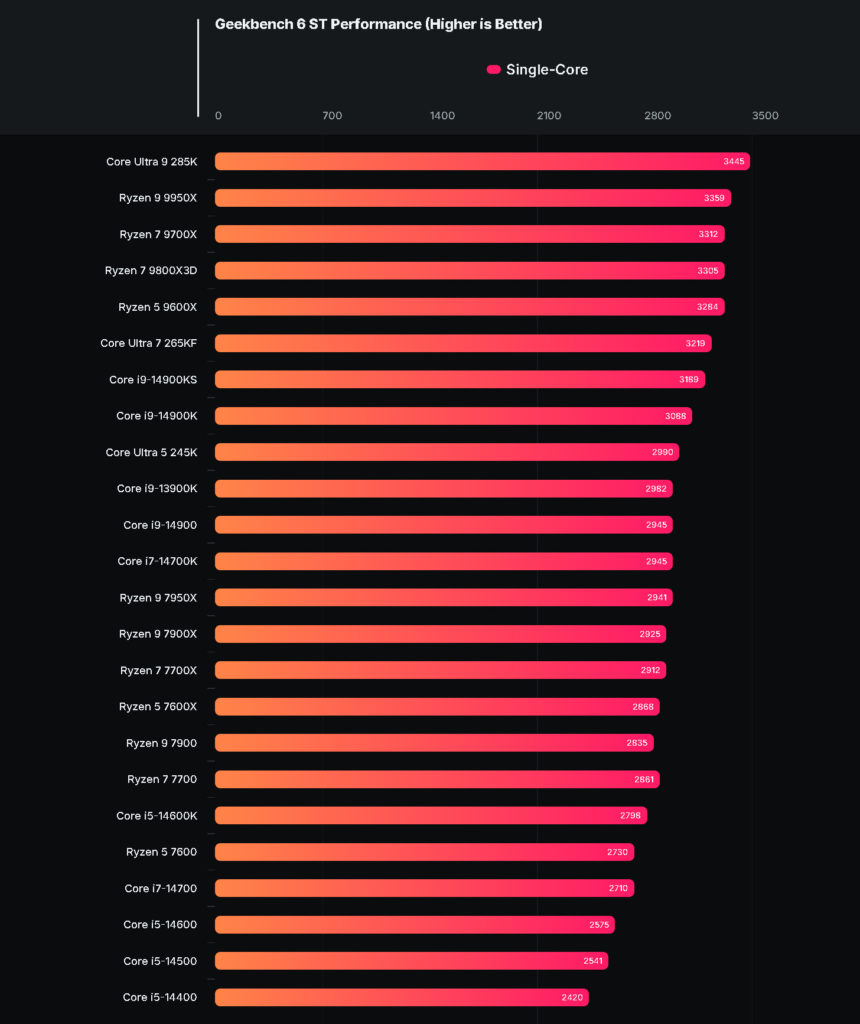Select the Ryzen 5 9600X label
860x1024 pixels.
point(157,307)
